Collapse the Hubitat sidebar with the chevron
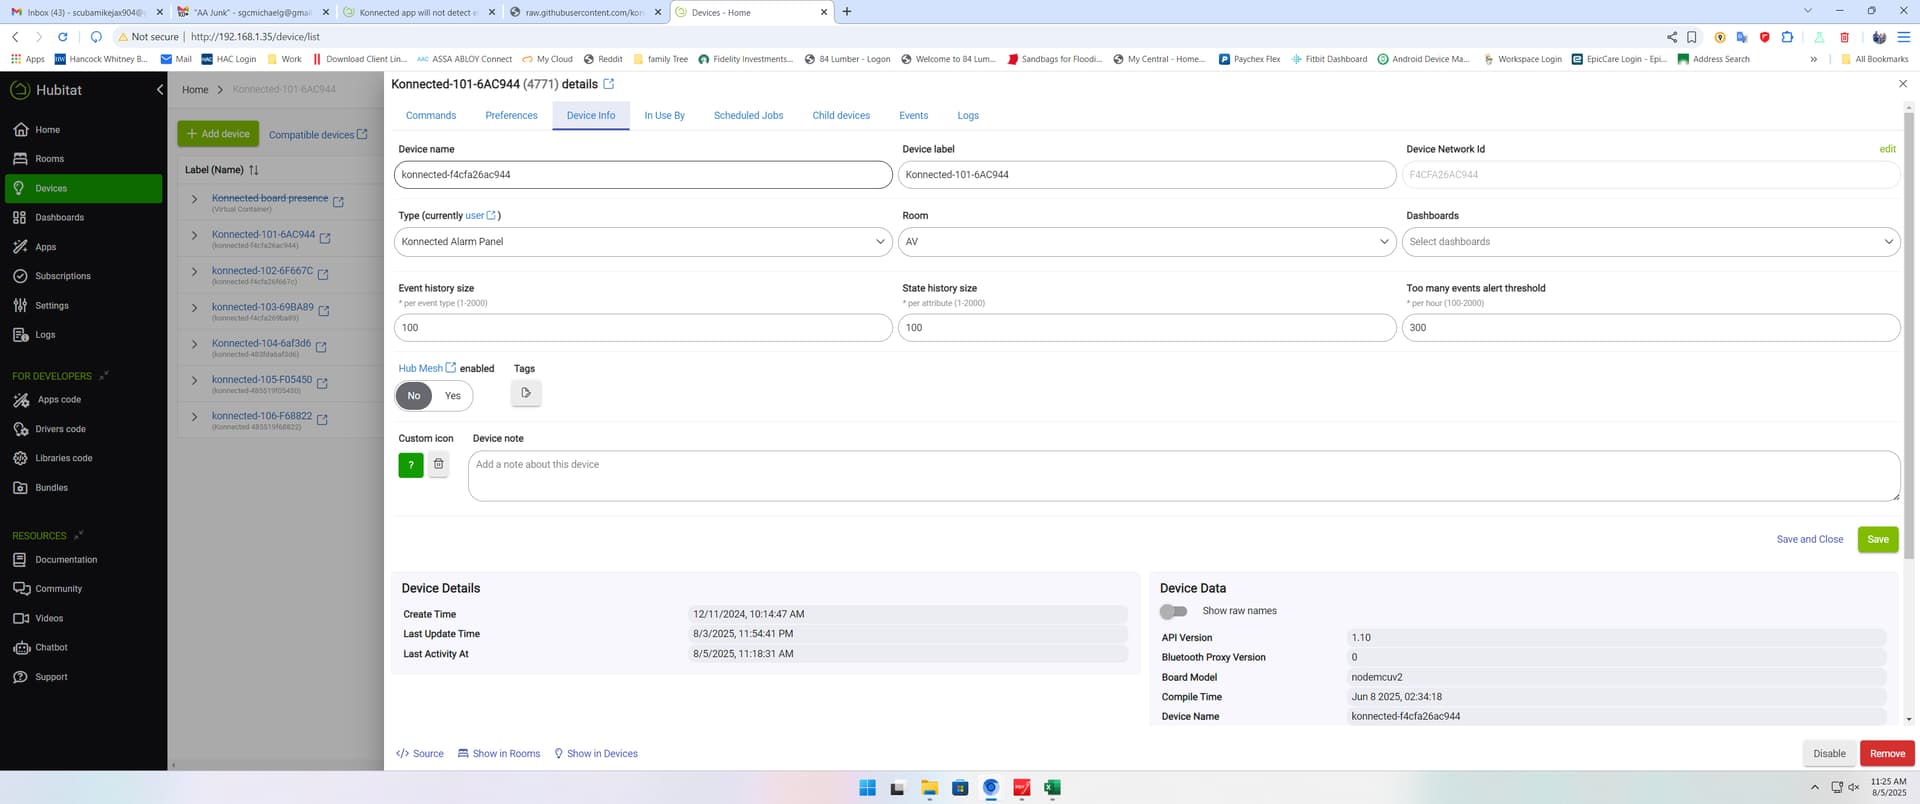The width and height of the screenshot is (1920, 804). pos(160,90)
